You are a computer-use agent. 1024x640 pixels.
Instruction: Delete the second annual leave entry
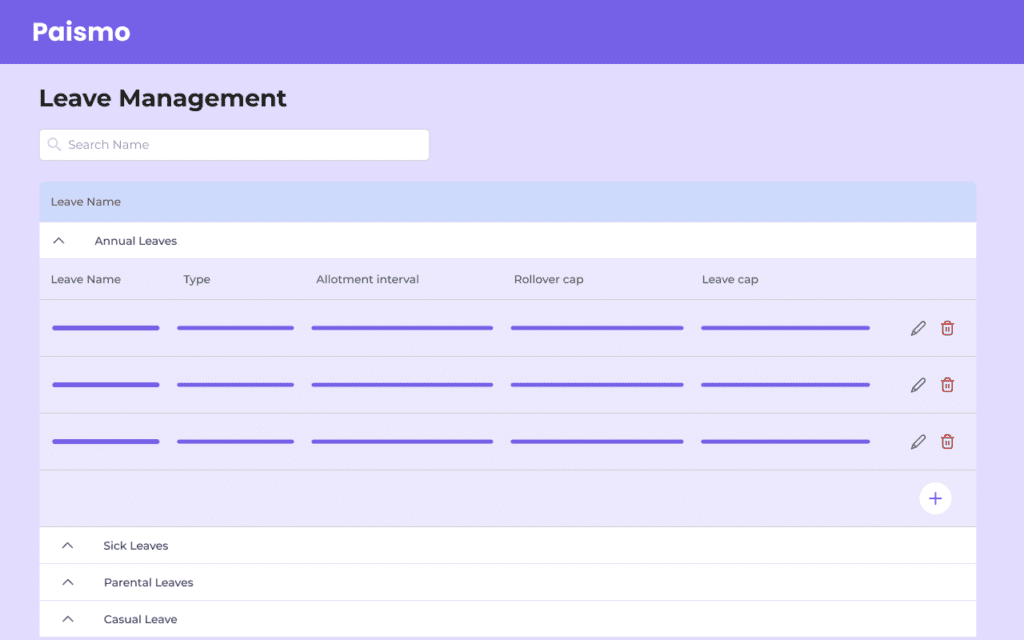pyautogui.click(x=947, y=384)
